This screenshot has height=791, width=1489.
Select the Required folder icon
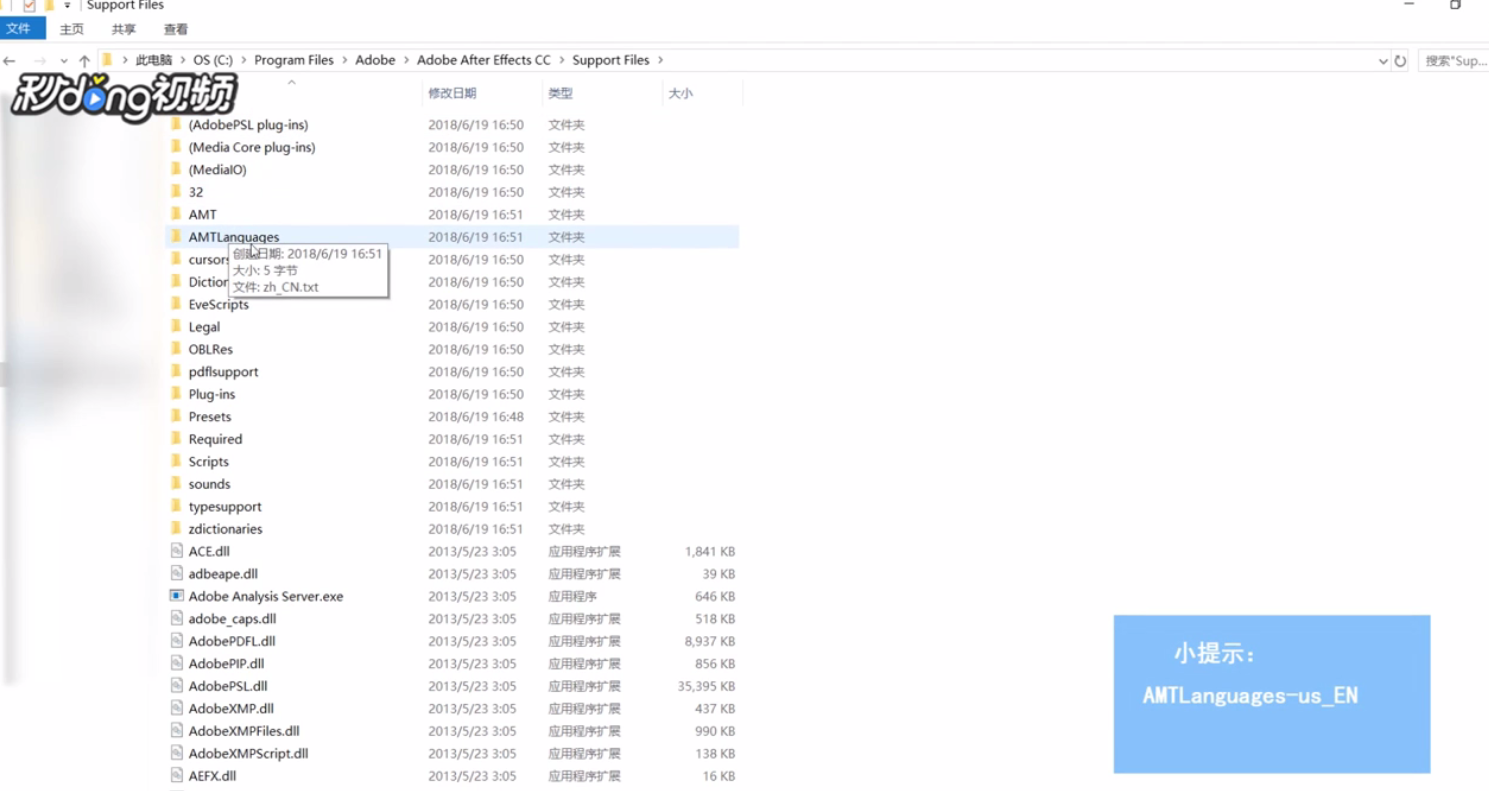[x=176, y=439]
